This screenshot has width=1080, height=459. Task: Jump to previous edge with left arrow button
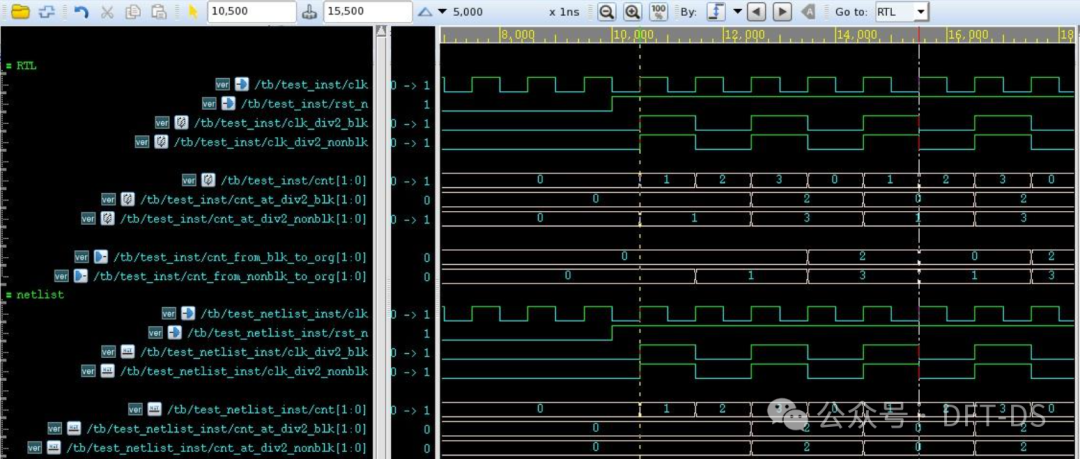(756, 12)
